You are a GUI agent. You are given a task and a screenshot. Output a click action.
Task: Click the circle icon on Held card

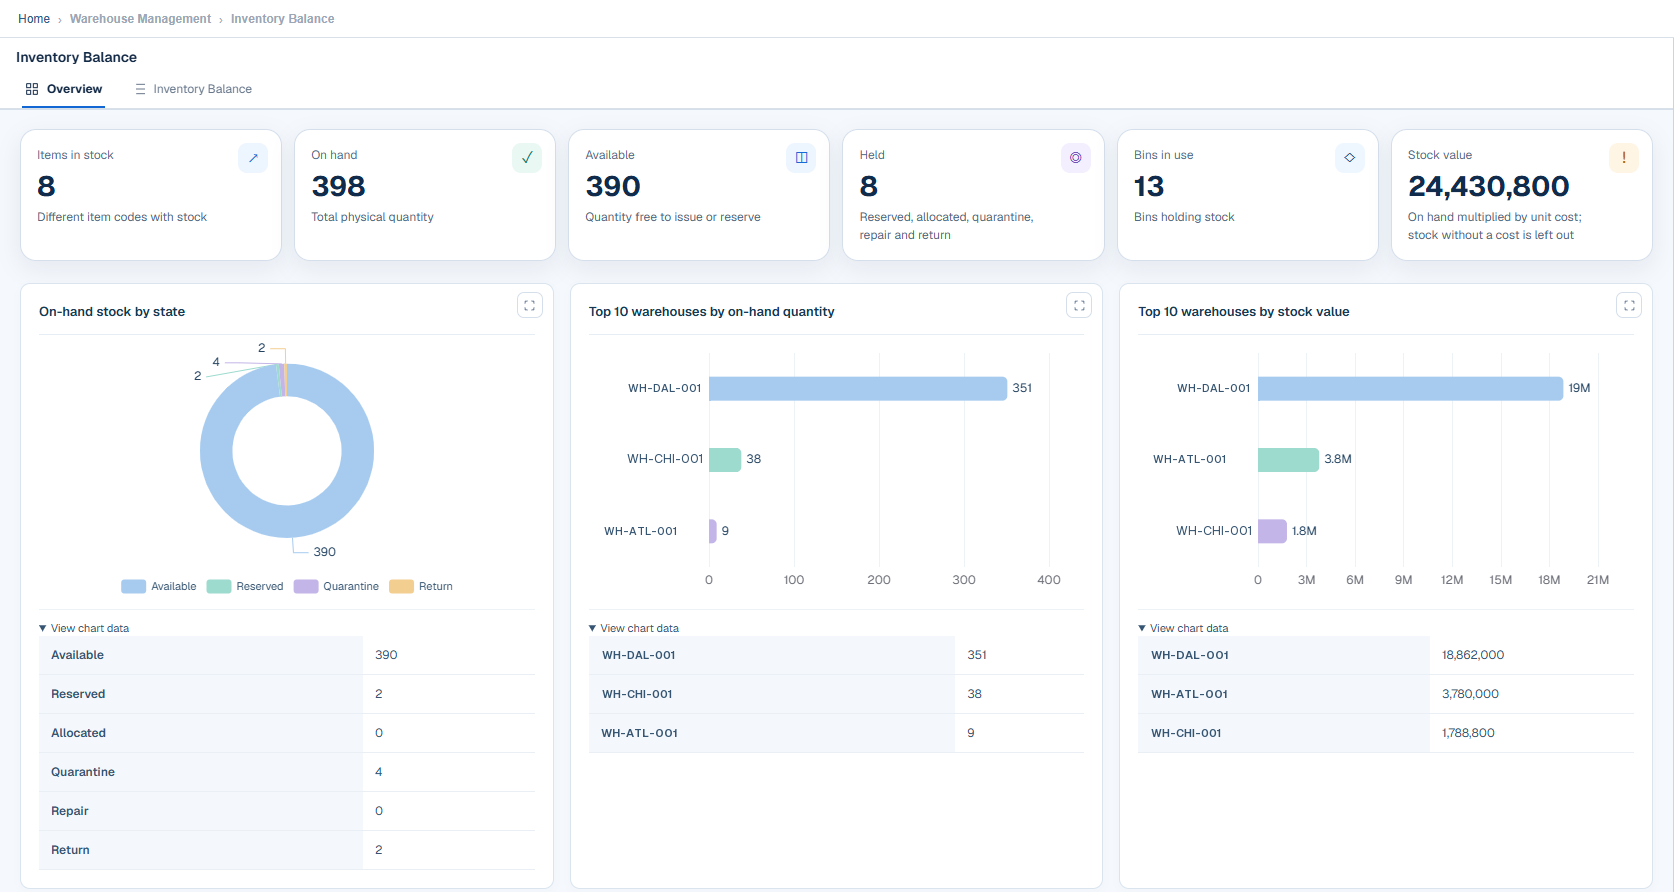[1076, 158]
